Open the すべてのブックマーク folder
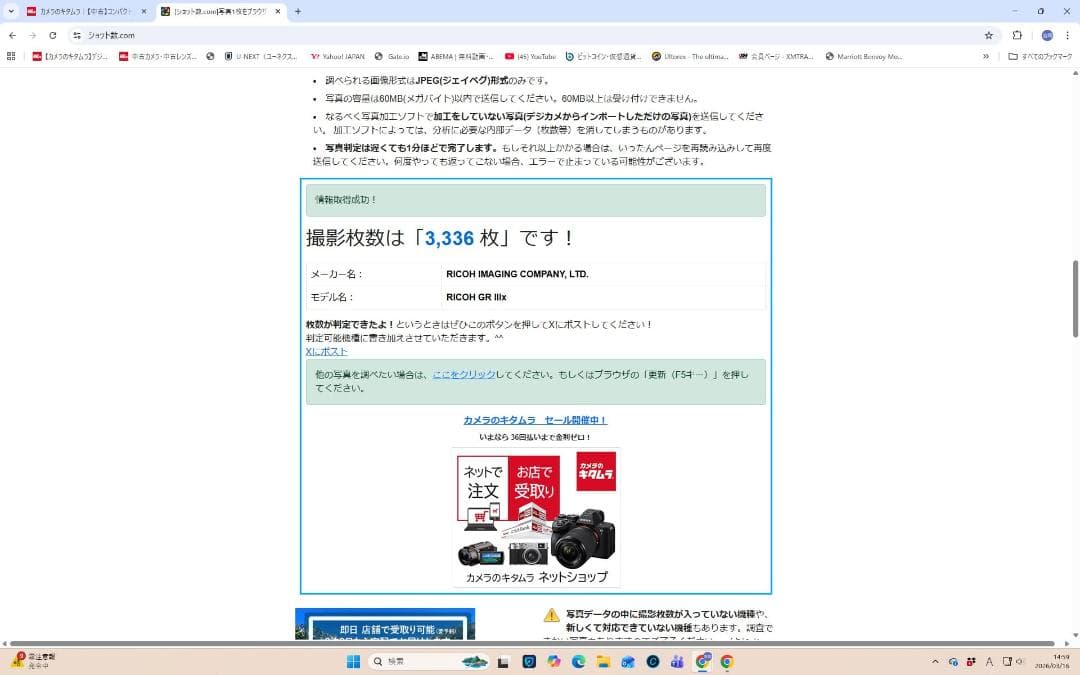This screenshot has height=675, width=1080. coord(1040,56)
